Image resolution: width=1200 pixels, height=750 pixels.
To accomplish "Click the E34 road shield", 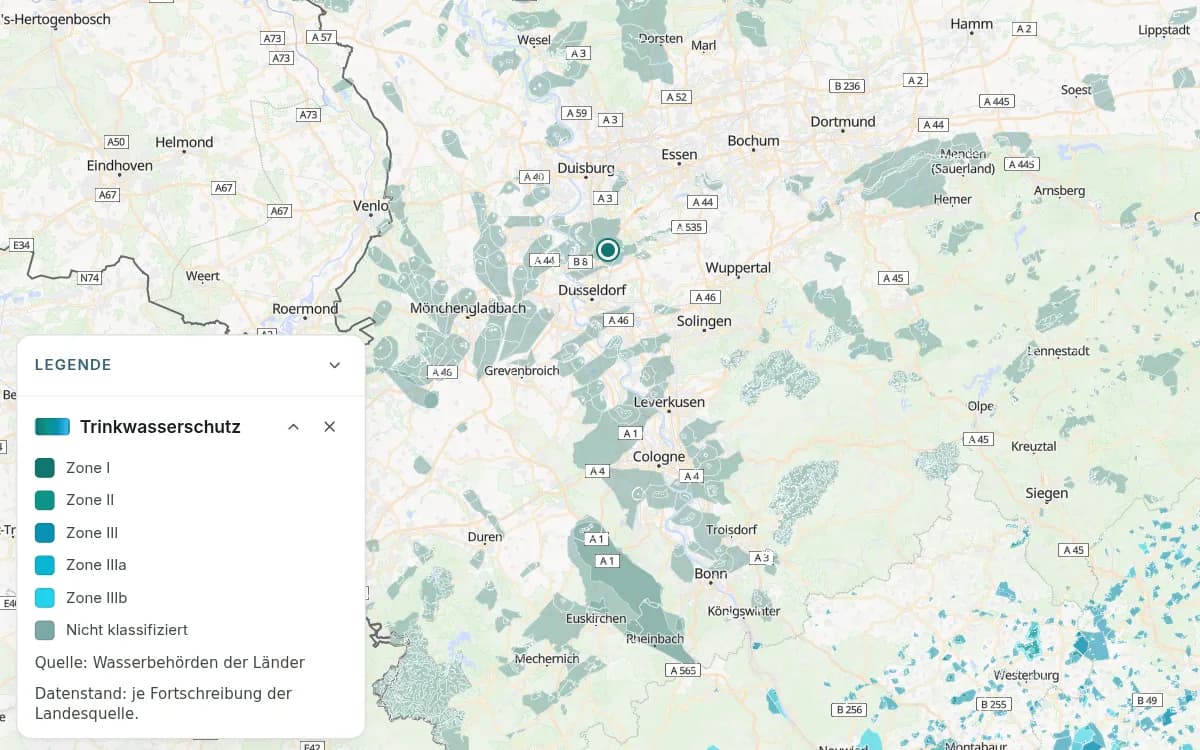I will pos(21,245).
